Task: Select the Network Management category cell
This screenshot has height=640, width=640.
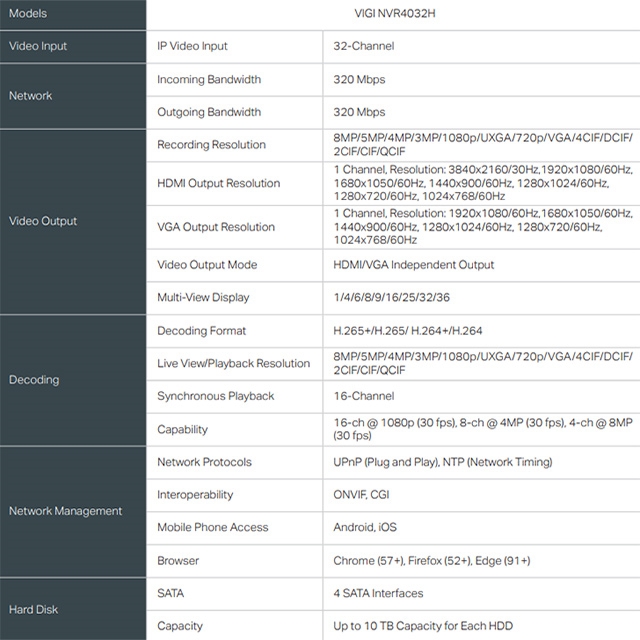Action: 73,511
